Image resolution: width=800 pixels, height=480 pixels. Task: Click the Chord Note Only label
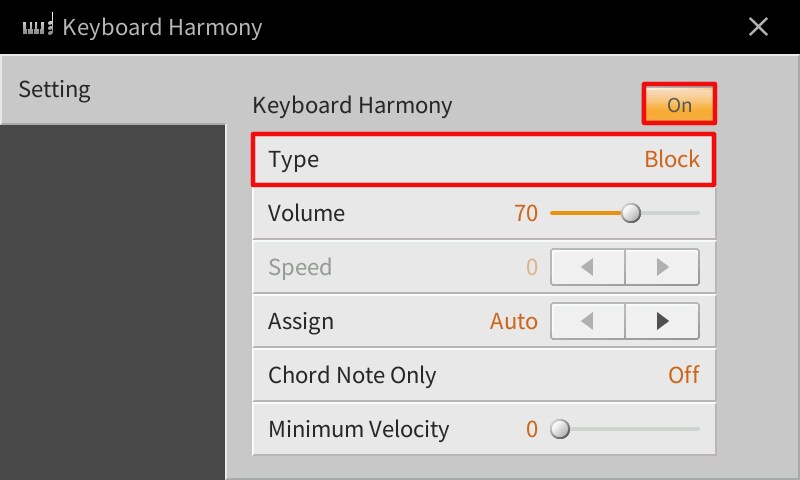(352, 375)
